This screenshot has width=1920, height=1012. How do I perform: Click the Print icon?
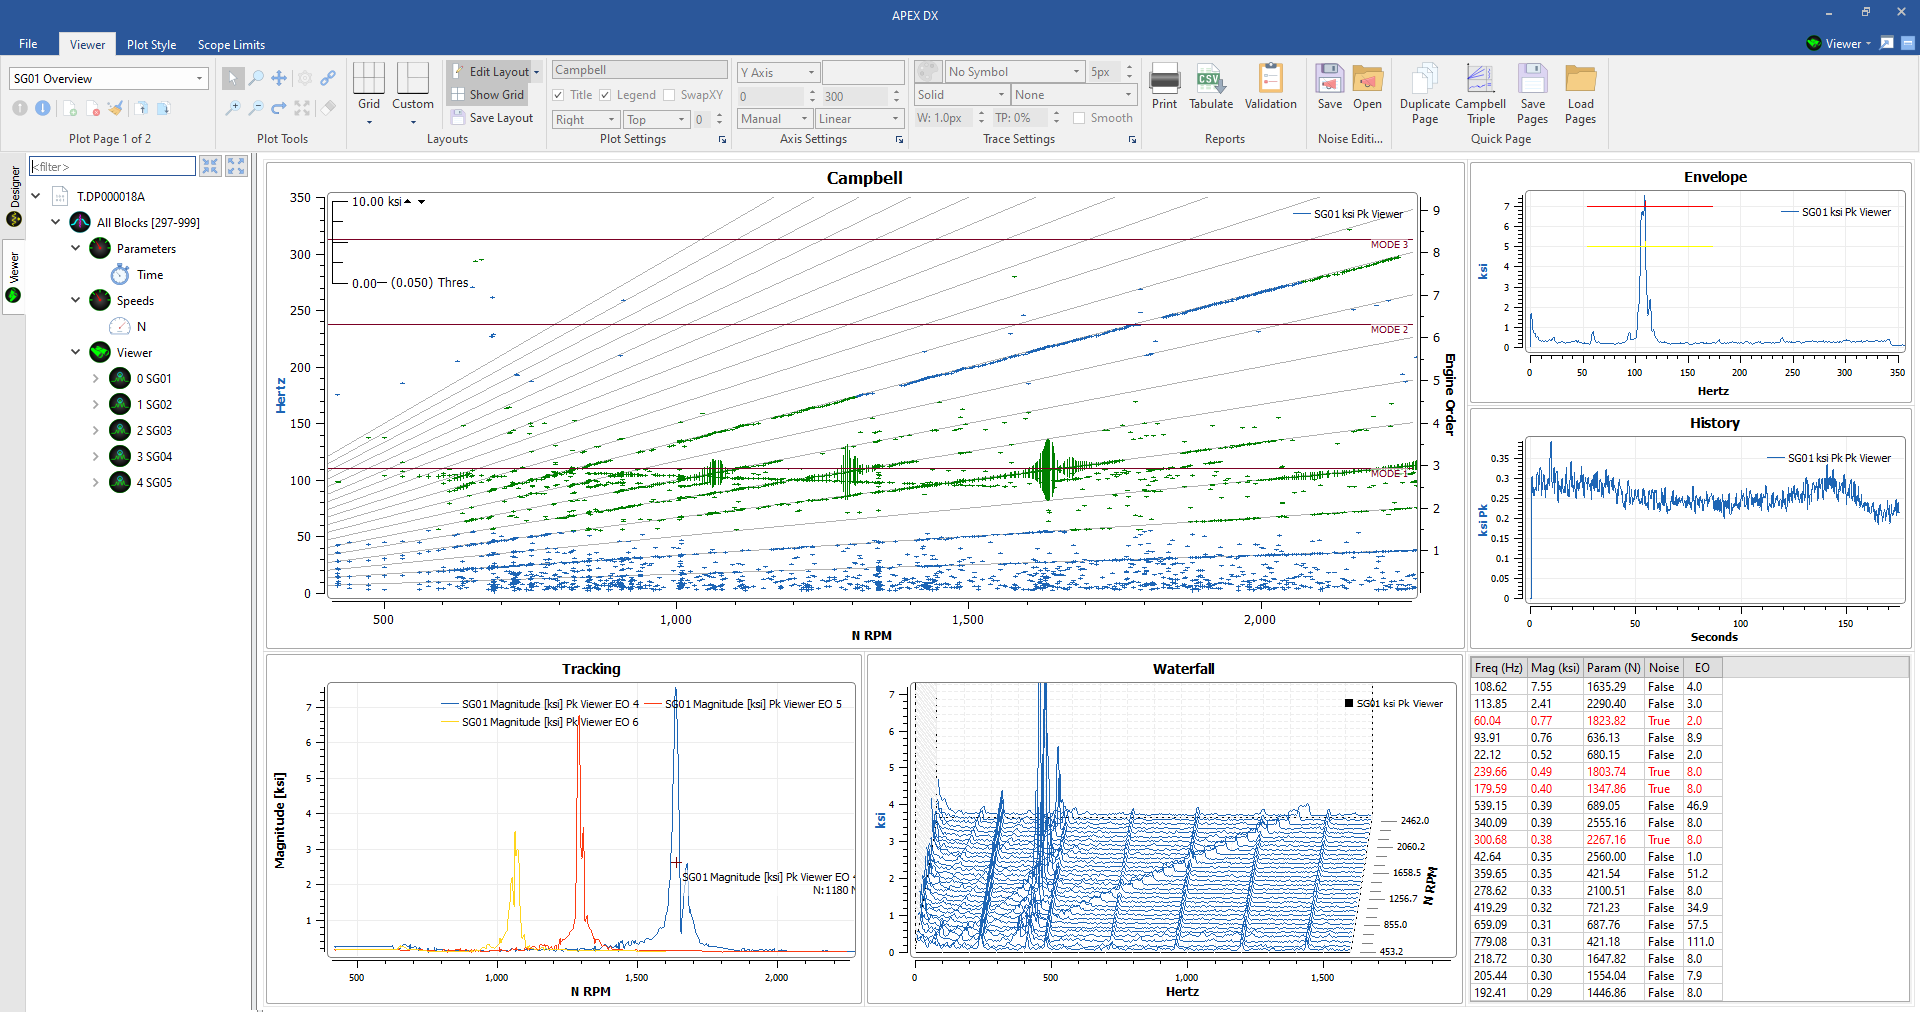pyautogui.click(x=1164, y=87)
